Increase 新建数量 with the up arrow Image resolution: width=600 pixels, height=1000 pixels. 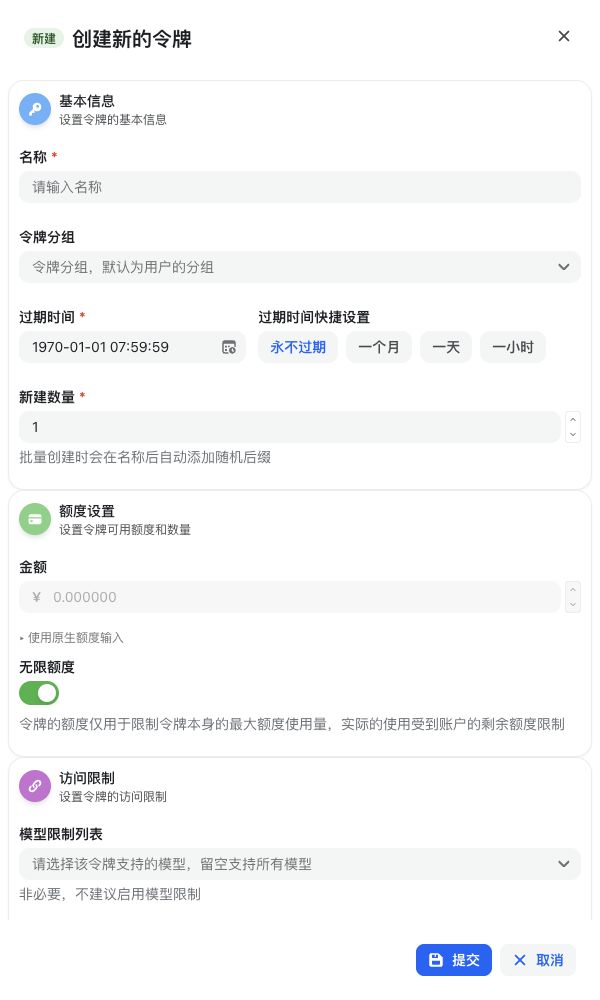(x=573, y=420)
